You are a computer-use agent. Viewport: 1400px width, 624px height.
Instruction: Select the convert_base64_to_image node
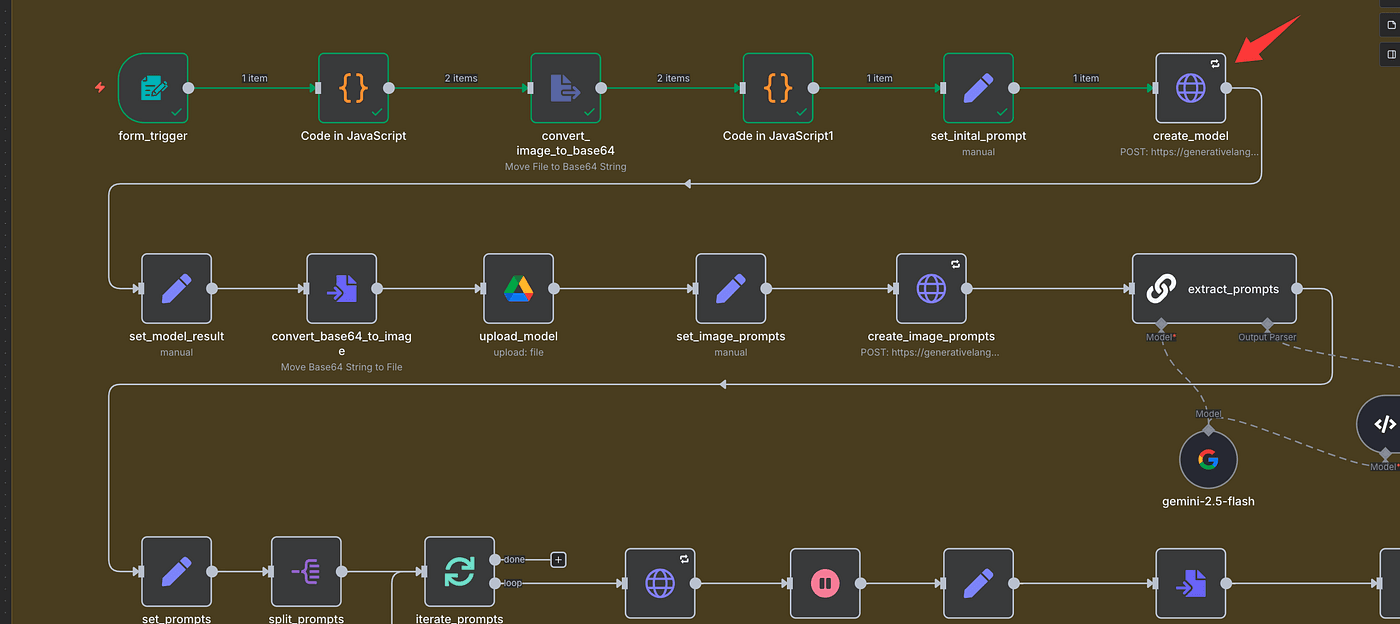click(341, 288)
